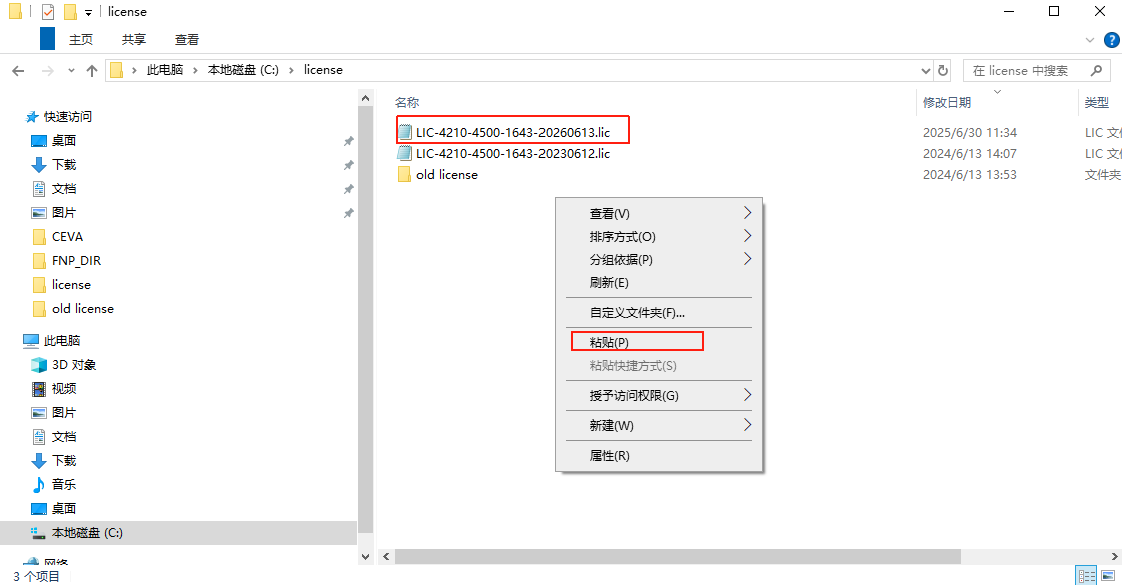Switch to large icons view in status bar

point(1108,576)
